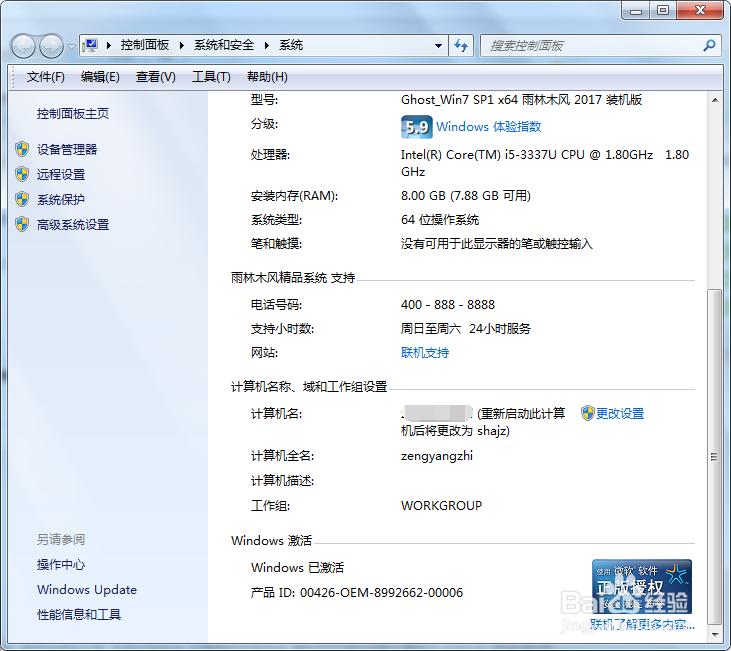Open 联机了解更多内容 link

[x=642, y=624]
